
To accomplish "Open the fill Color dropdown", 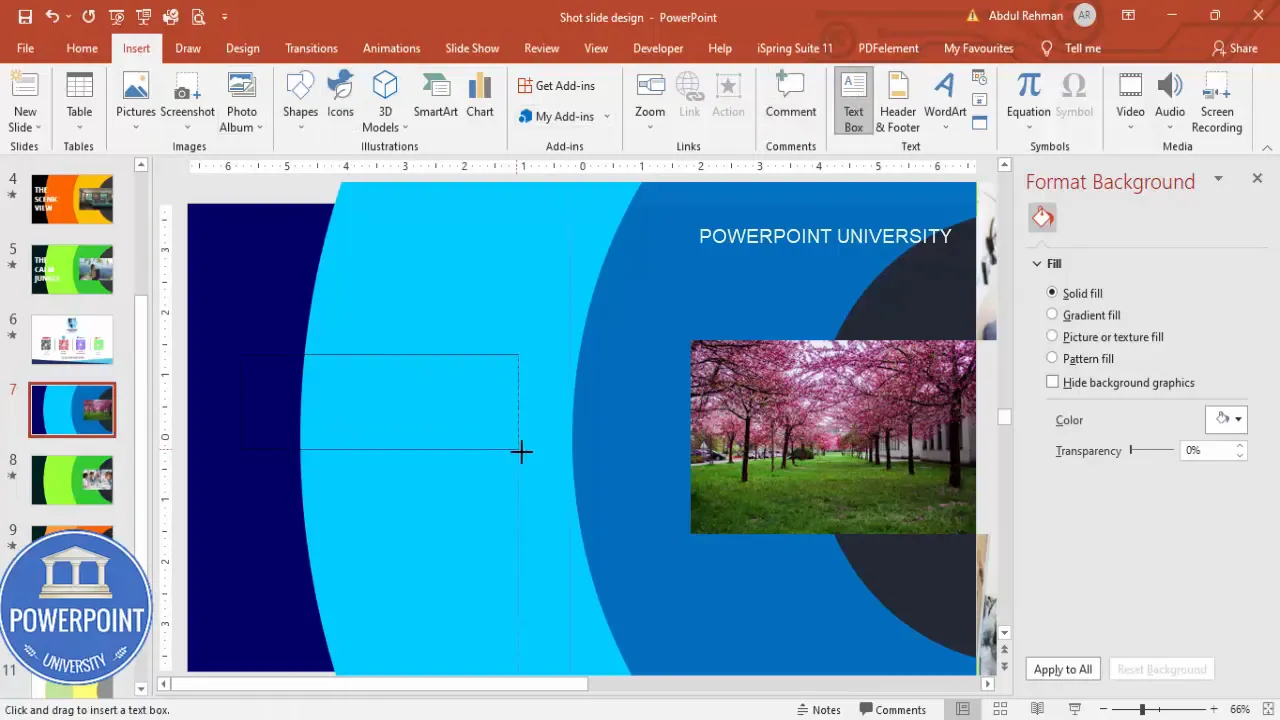I will (x=1226, y=419).
